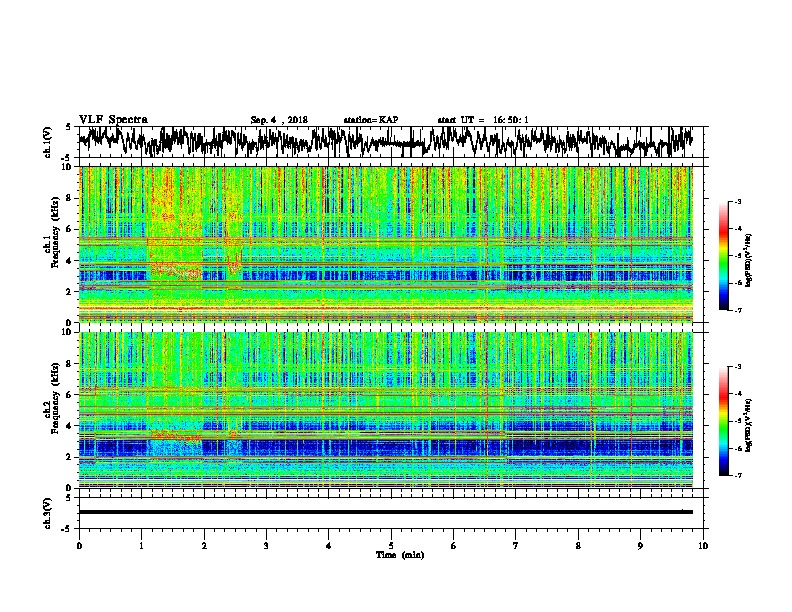Click the time axis tick label "9"
792x612 pixels.
pyautogui.click(x=640, y=545)
